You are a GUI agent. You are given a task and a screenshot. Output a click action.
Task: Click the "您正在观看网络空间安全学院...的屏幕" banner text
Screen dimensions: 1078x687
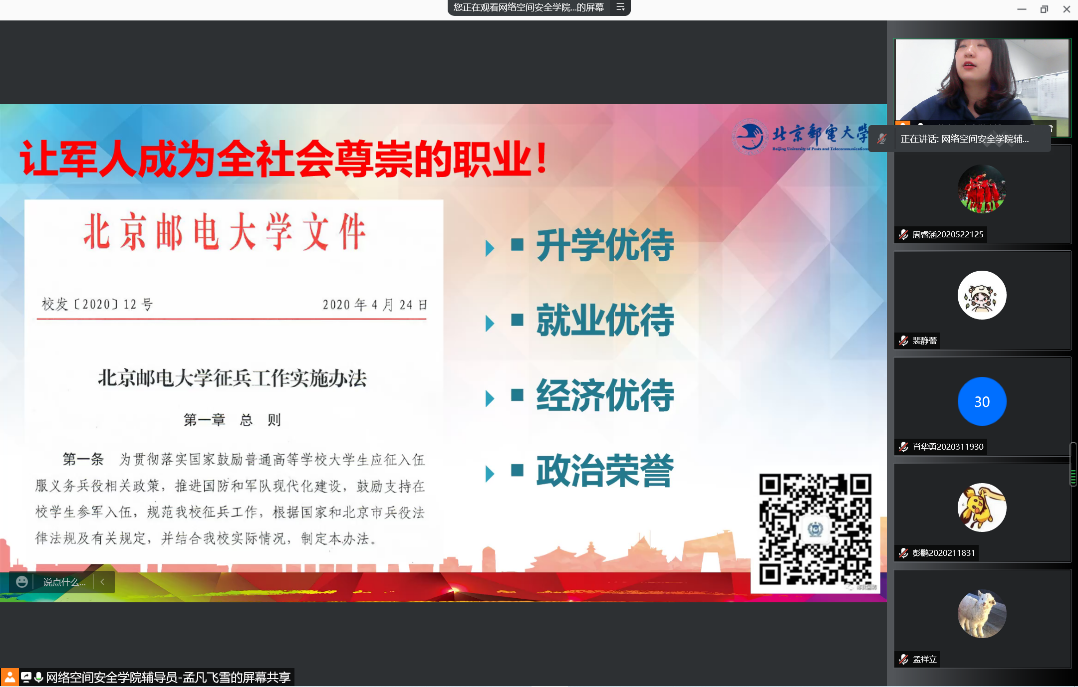529,8
